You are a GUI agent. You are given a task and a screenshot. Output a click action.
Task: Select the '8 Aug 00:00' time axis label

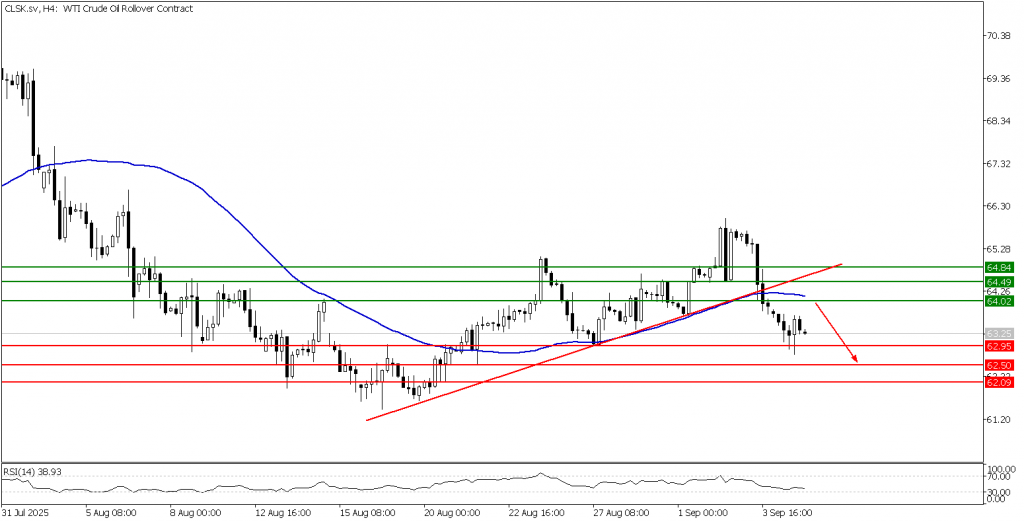(197, 513)
